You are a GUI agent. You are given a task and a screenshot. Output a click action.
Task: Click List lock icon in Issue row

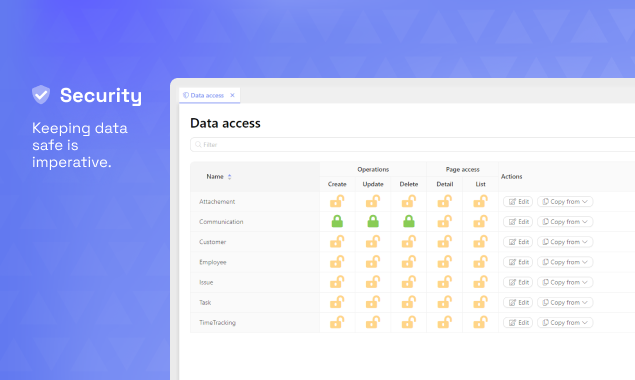point(480,282)
